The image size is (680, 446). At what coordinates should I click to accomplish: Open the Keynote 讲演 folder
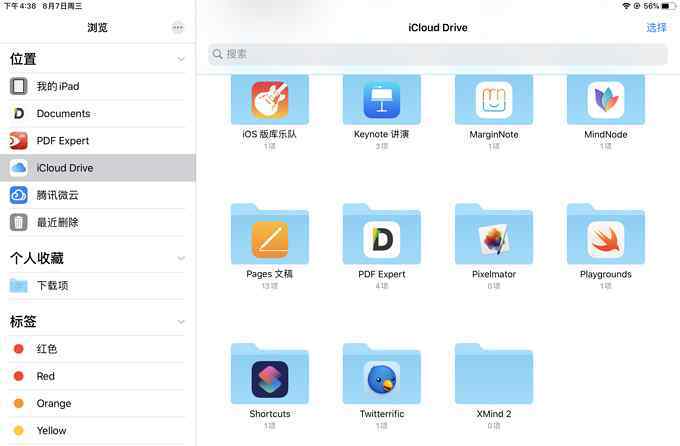(382, 99)
